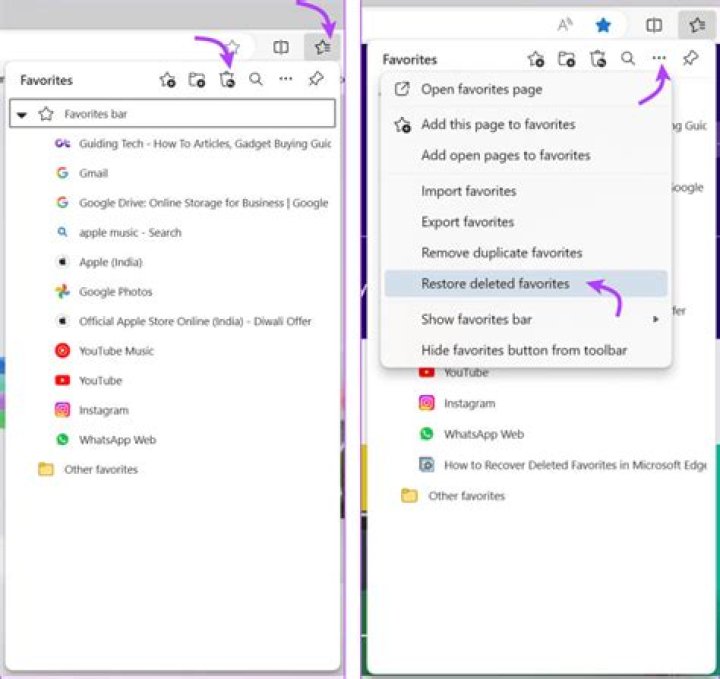720x679 pixels.
Task: Click Open favorites page menu item
Action: click(x=481, y=89)
